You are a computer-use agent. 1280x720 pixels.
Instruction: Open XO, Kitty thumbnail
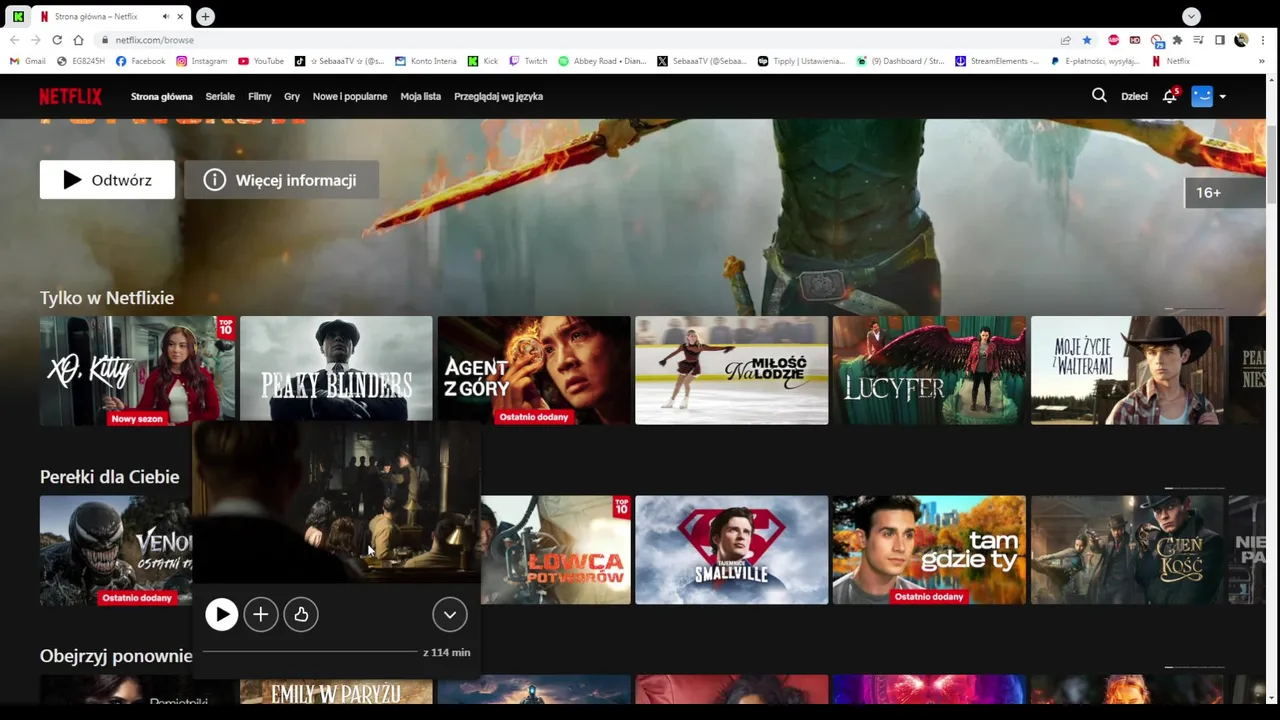click(137, 370)
